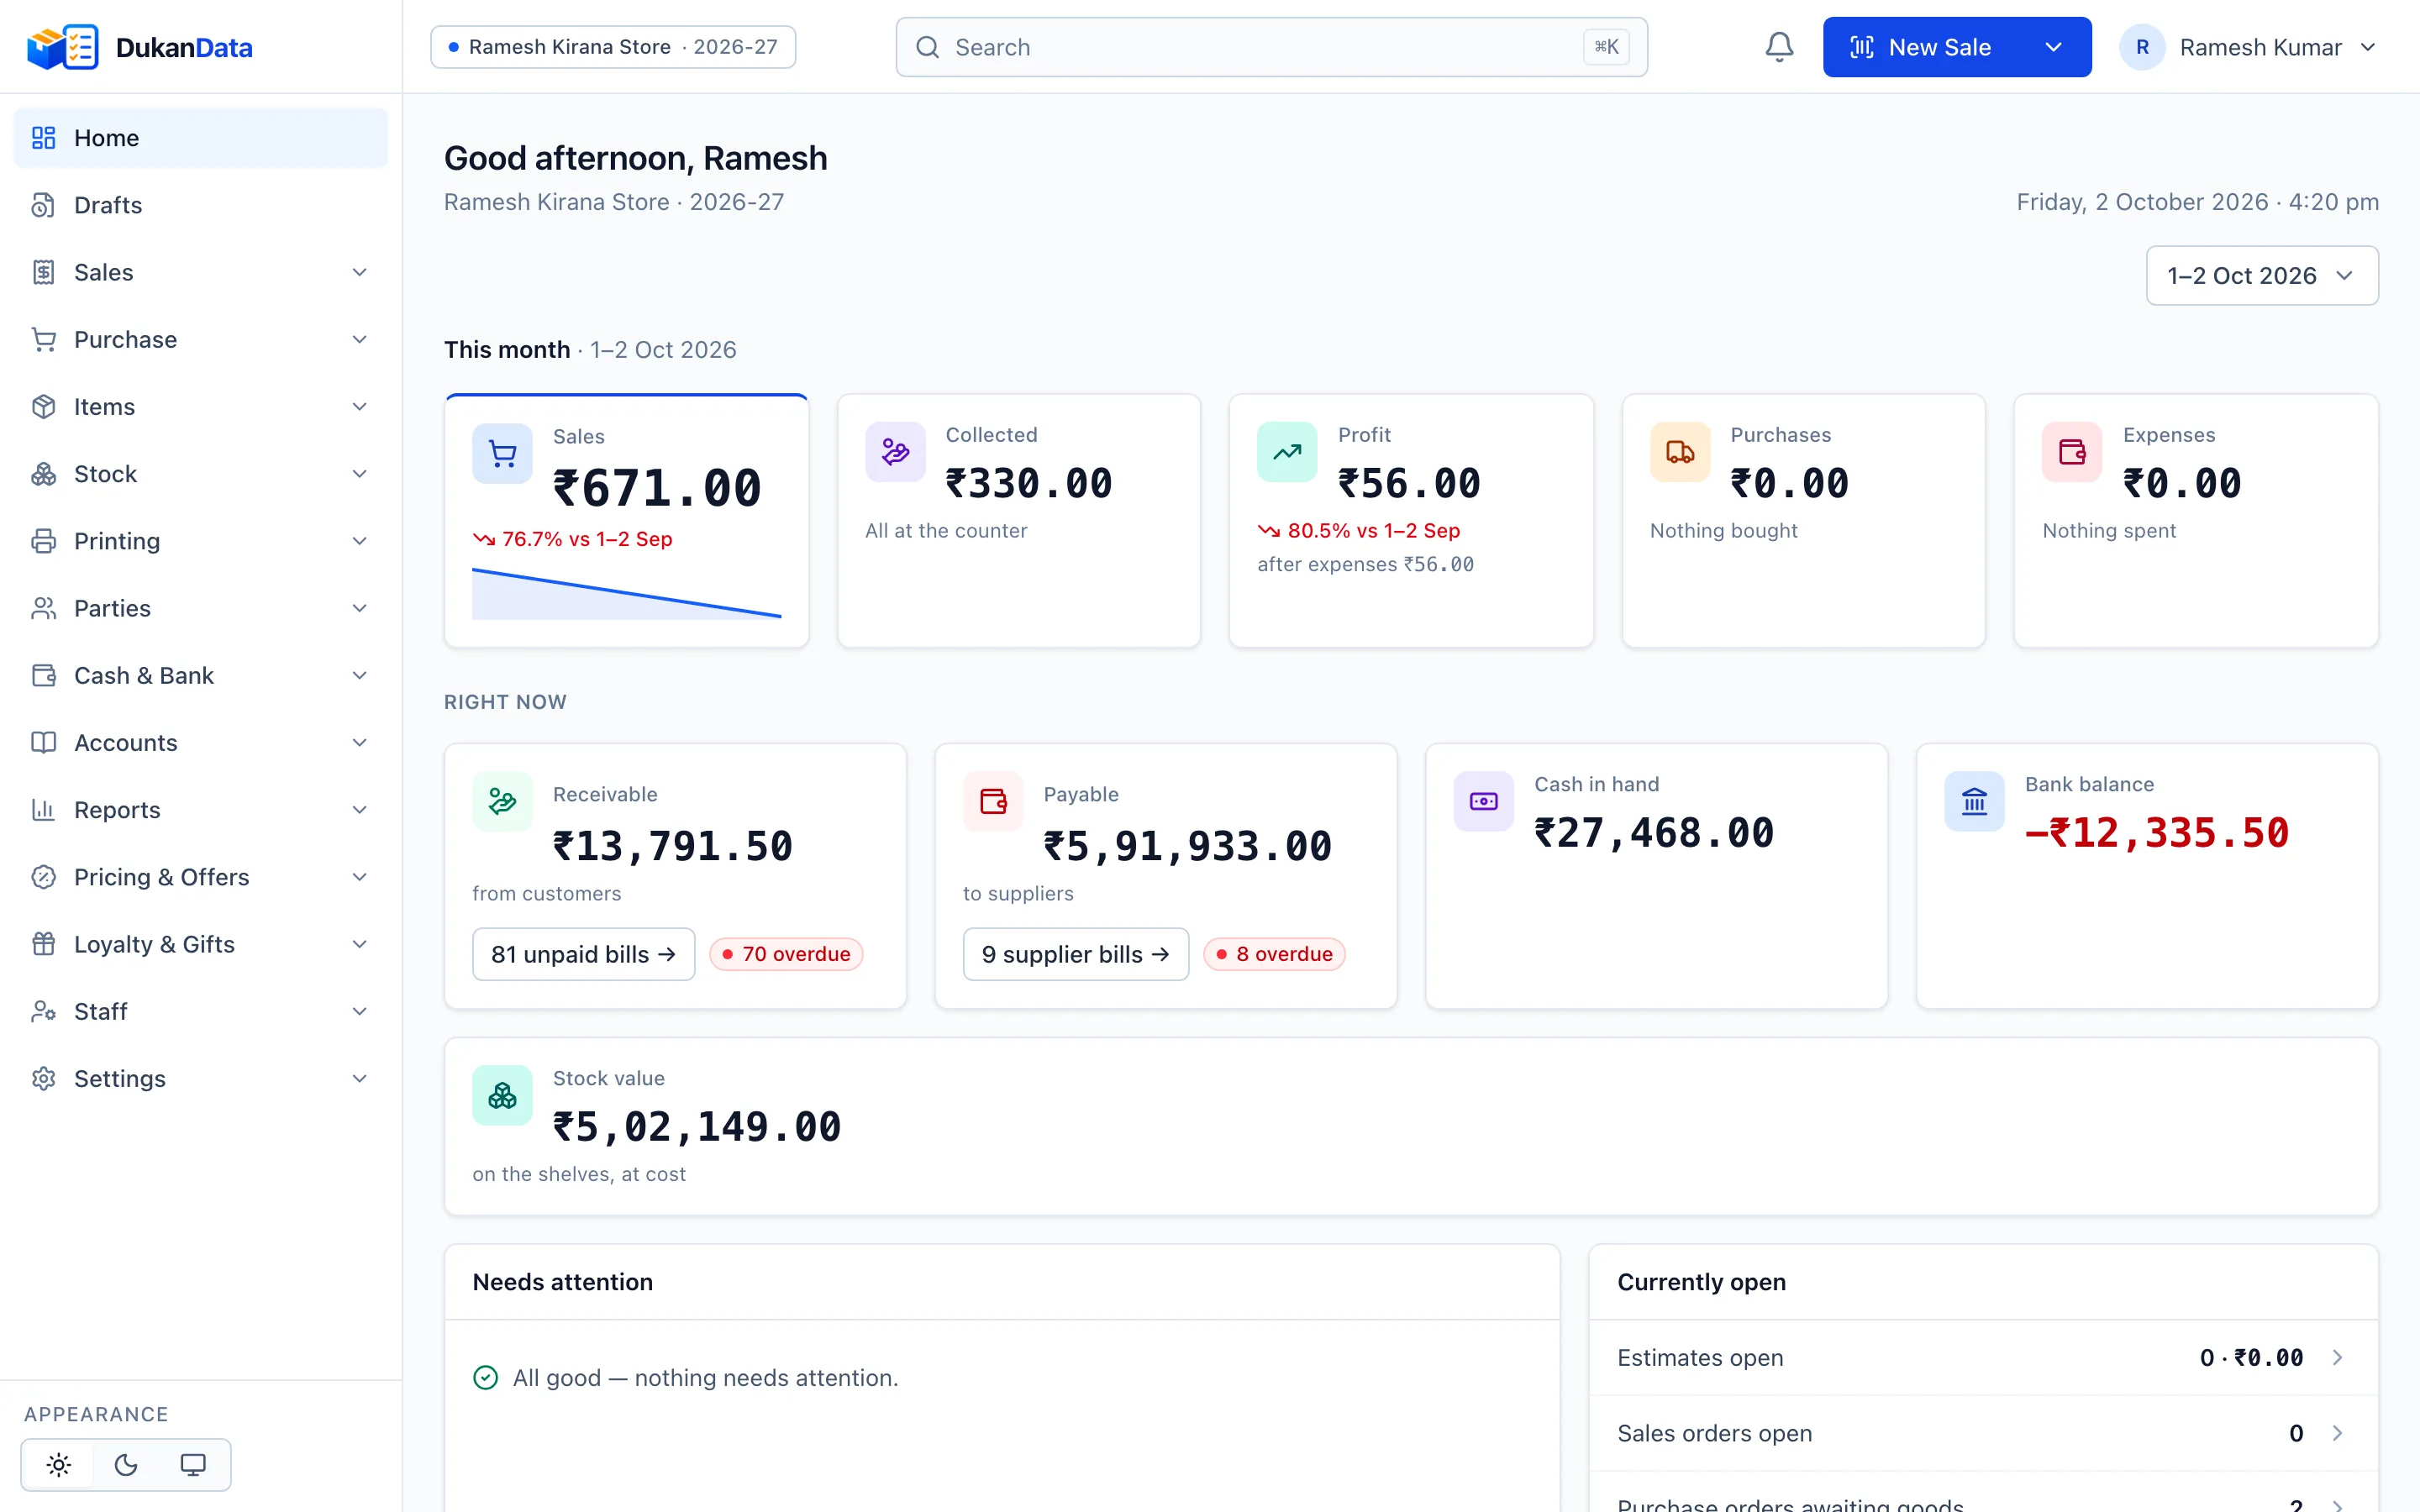The image size is (2420, 1512).
Task: Click the ₹5,02,149.00 stock value amount
Action: pos(697,1127)
